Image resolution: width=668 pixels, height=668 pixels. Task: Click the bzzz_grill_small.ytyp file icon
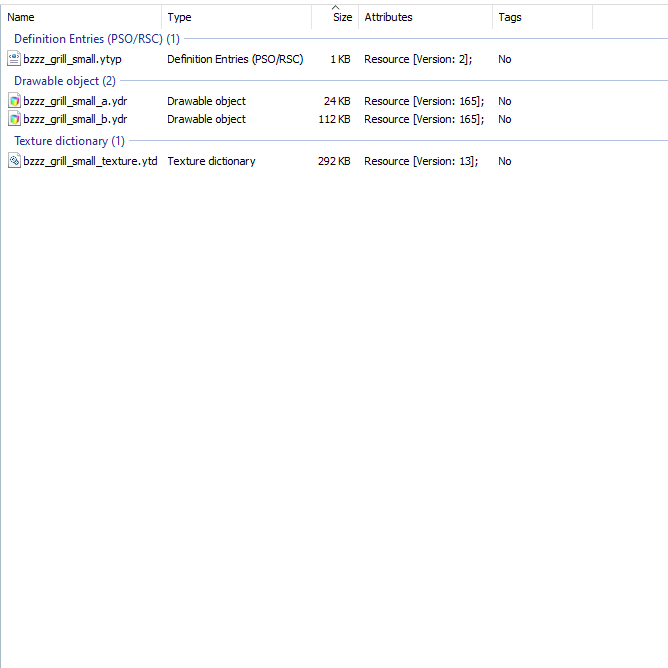click(14, 59)
